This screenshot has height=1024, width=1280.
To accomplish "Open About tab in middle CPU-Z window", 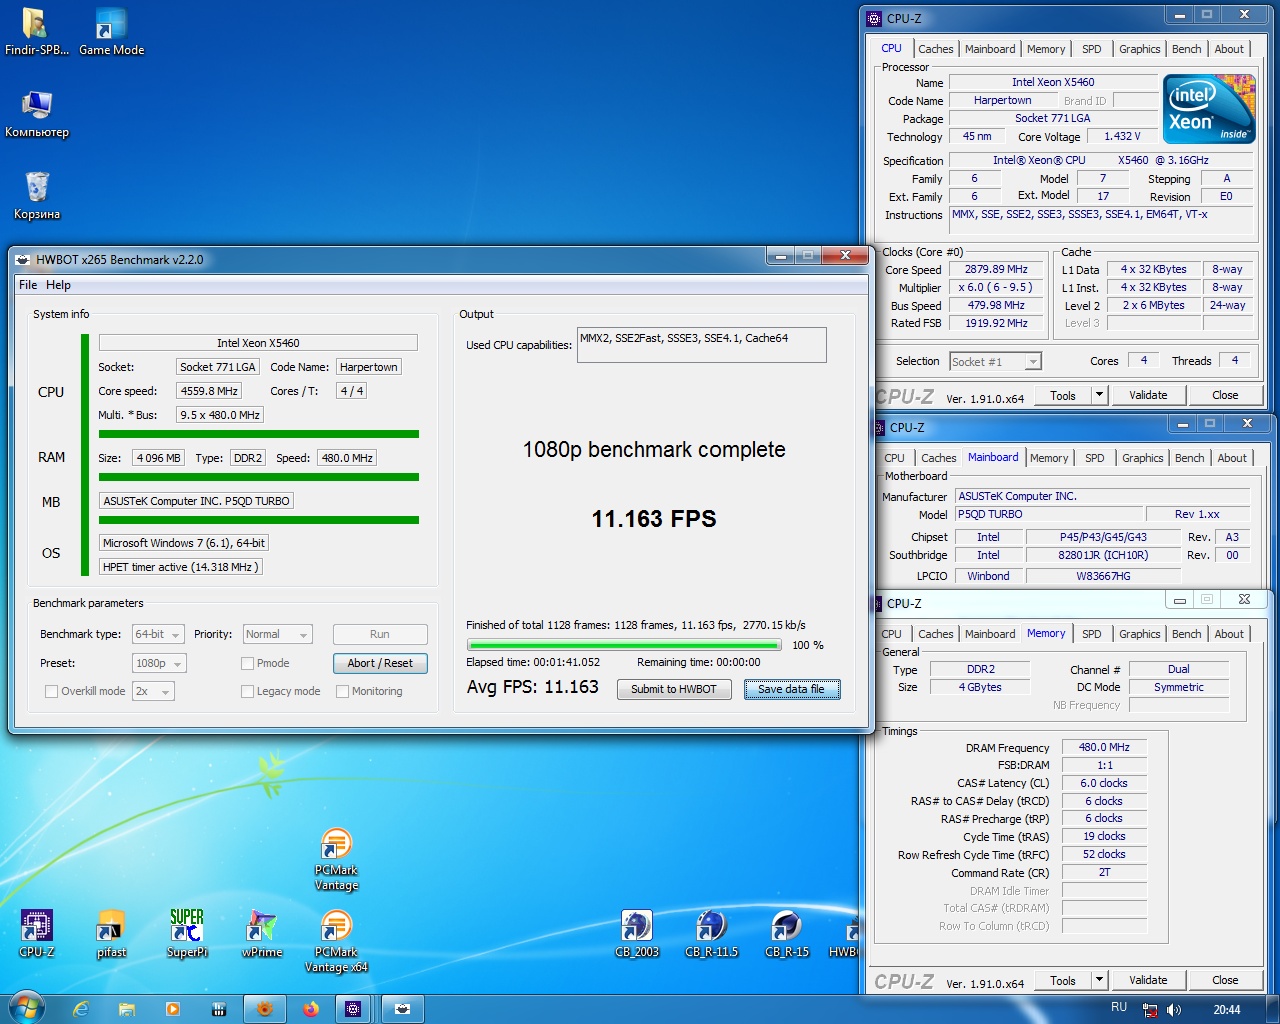I will click(x=1232, y=458).
